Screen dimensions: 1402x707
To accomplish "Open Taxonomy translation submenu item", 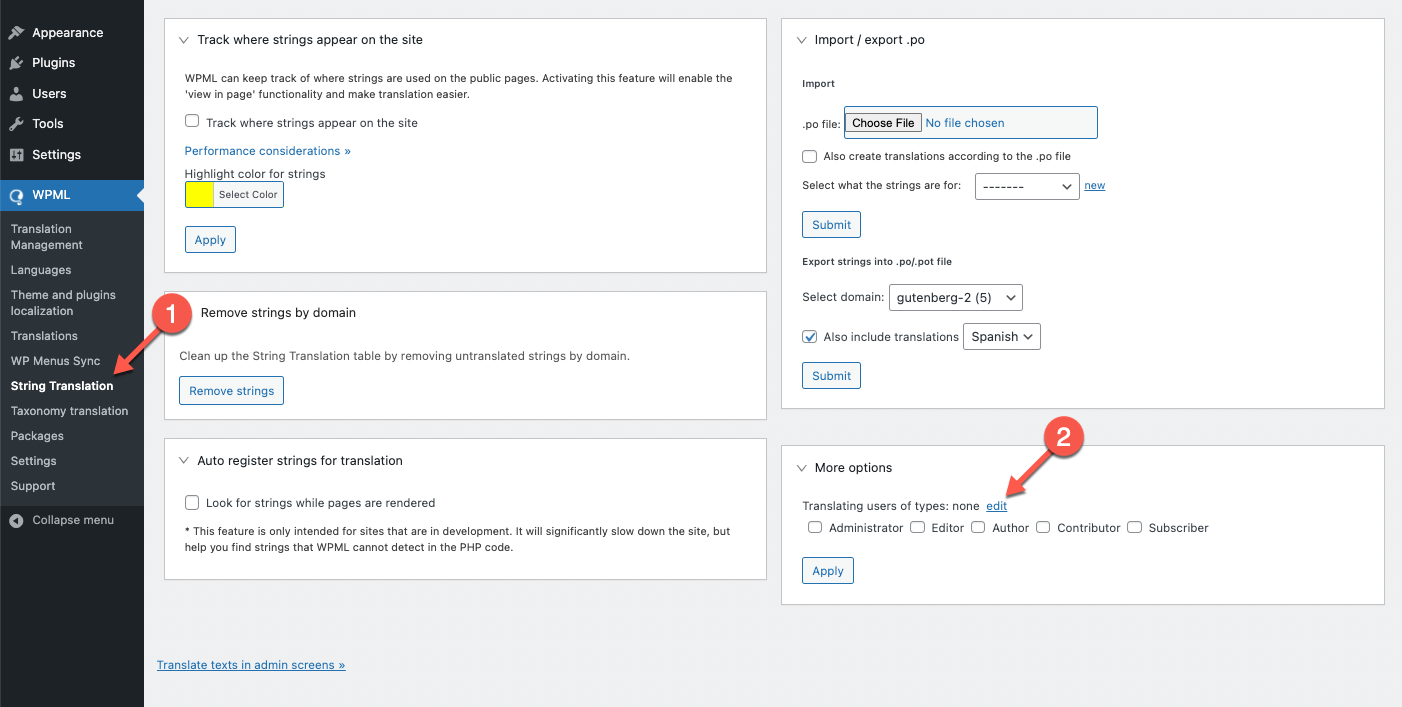I will coord(70,411).
